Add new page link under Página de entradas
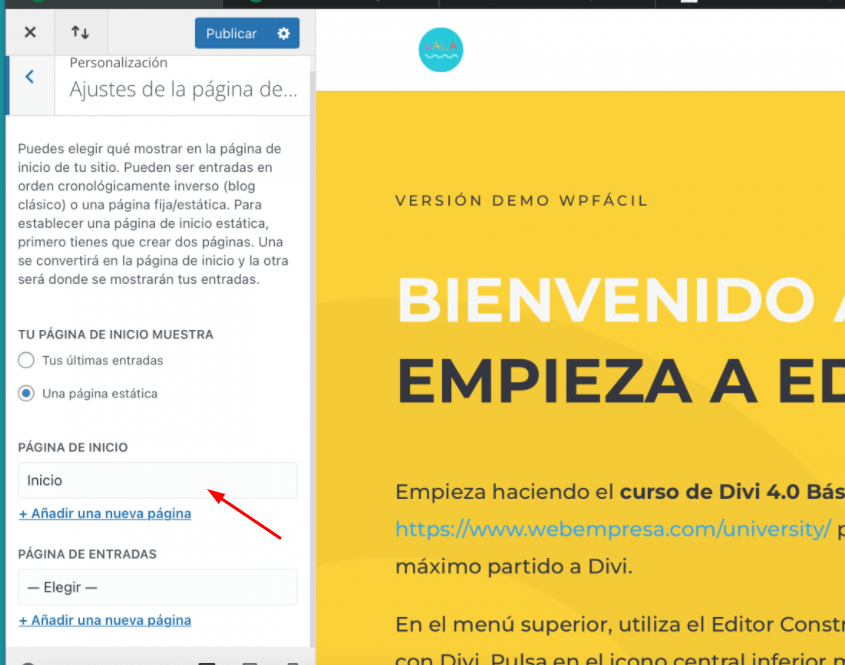Screen dimensions: 845x665 coord(105,620)
